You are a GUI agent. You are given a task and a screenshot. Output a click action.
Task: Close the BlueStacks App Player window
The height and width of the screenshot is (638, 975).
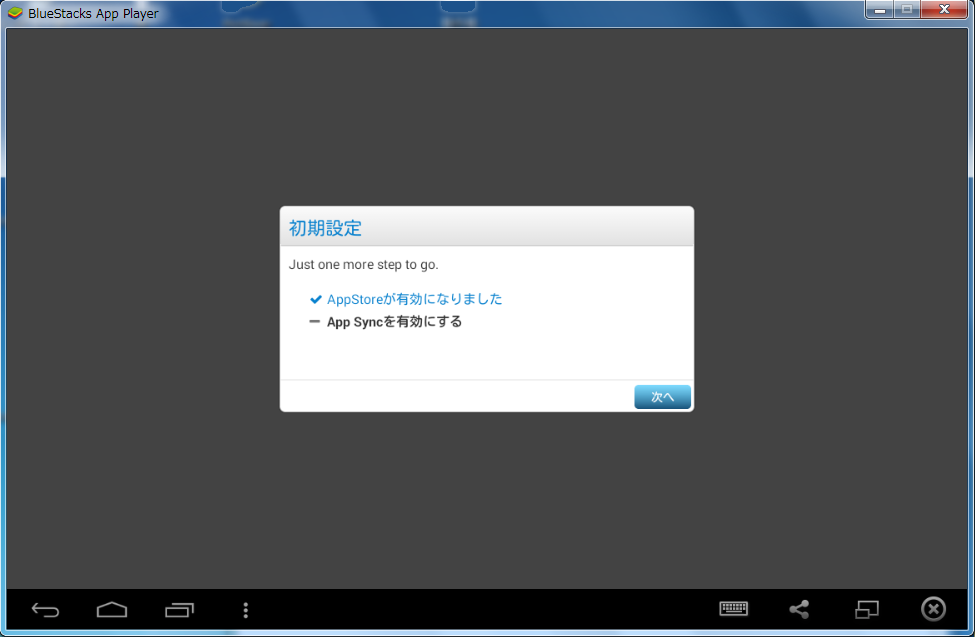(944, 9)
